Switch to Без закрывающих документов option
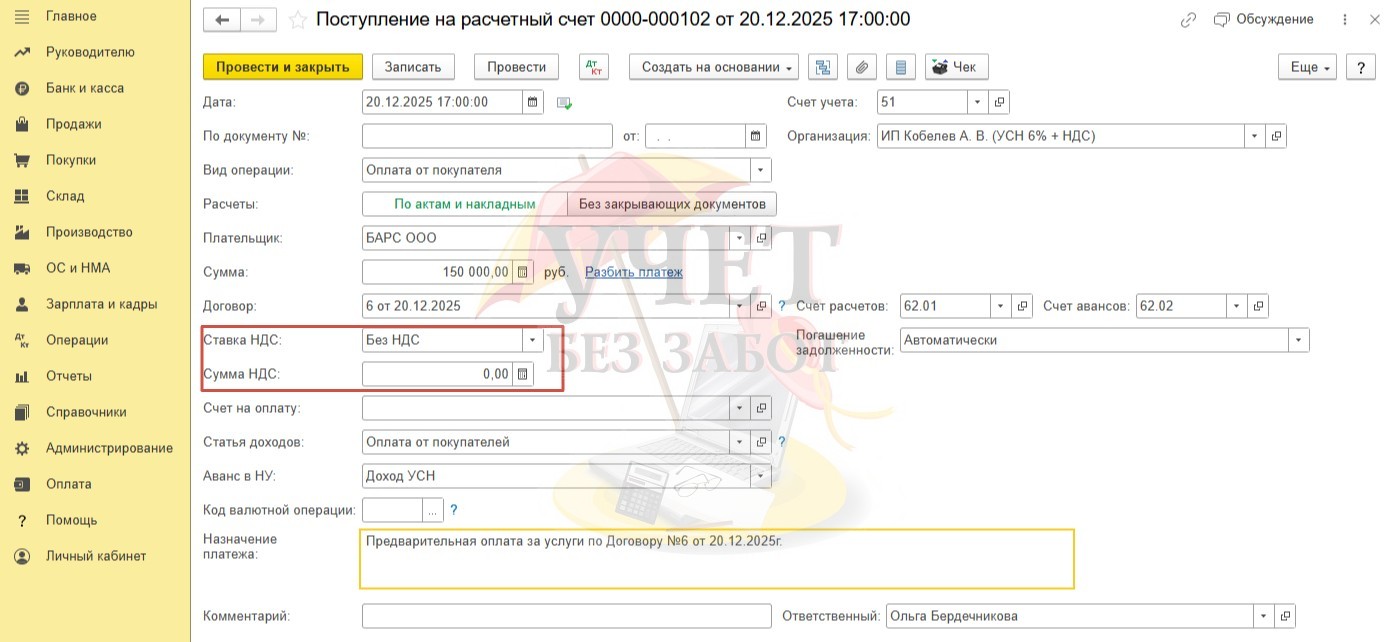This screenshot has width=1392, height=642. [x=671, y=204]
